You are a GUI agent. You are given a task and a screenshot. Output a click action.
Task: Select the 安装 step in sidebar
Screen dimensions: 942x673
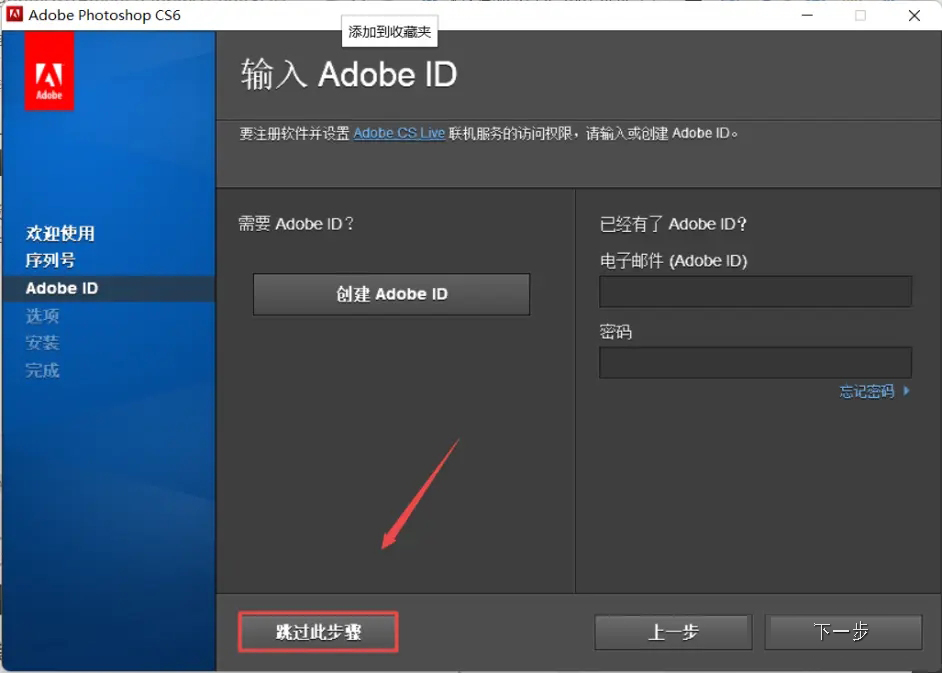(43, 343)
